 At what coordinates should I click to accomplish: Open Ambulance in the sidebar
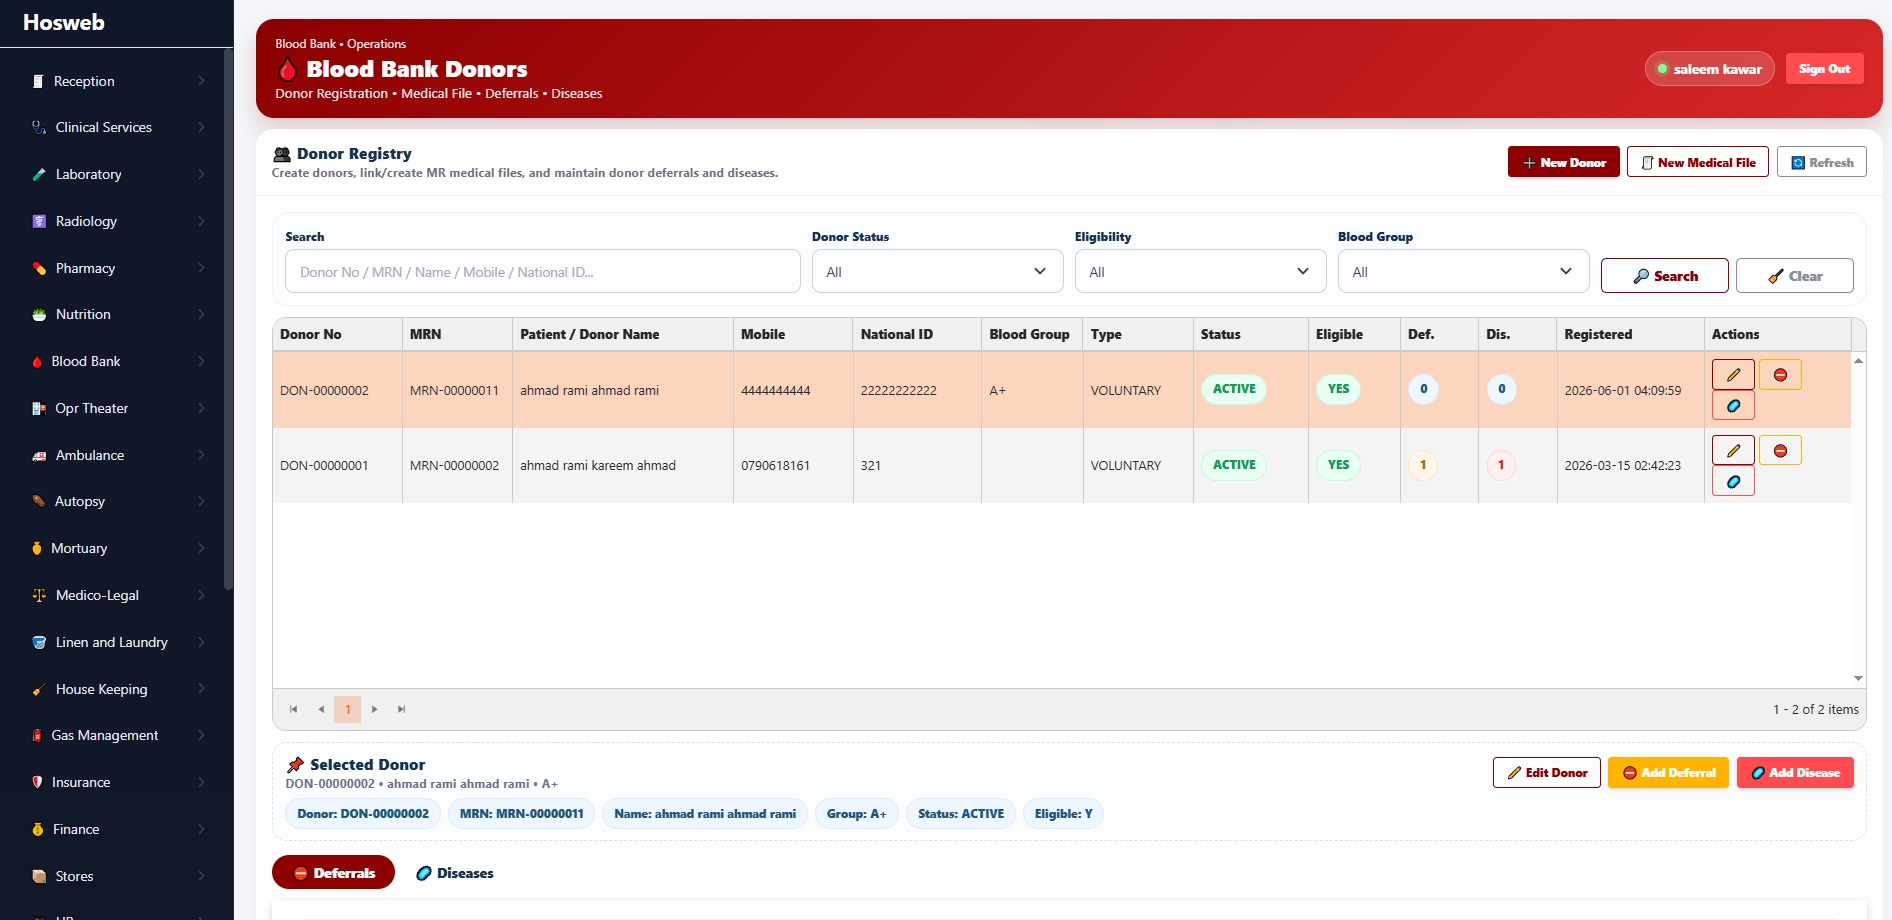tap(117, 455)
